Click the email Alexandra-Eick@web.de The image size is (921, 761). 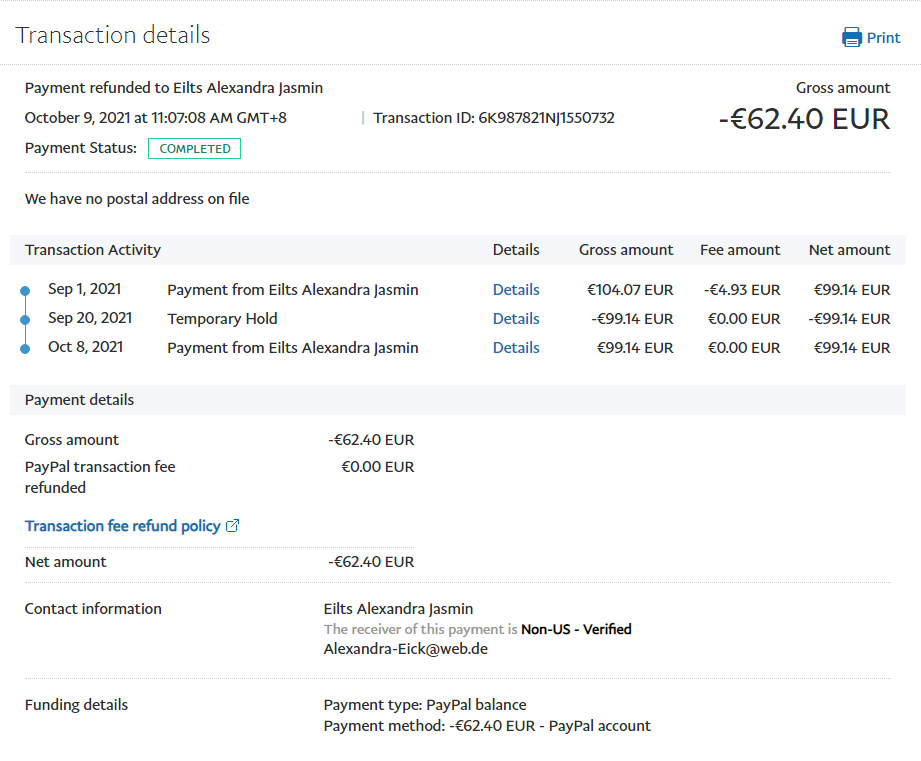pos(405,649)
